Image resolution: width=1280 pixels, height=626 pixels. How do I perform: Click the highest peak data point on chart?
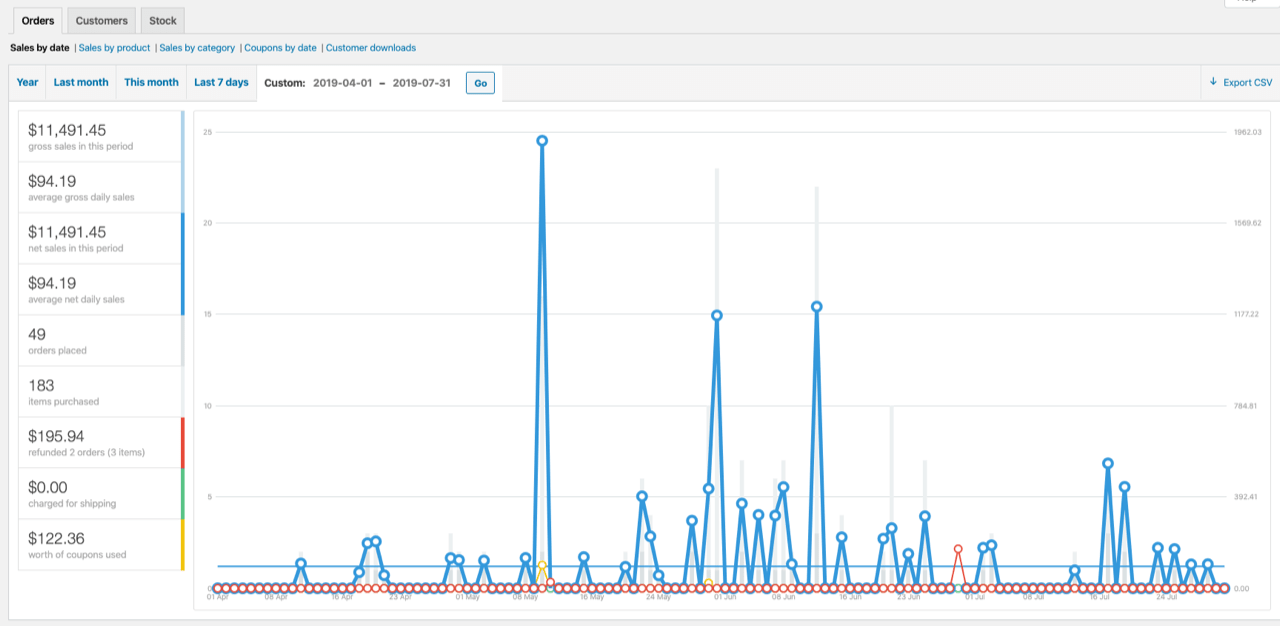pos(542,141)
